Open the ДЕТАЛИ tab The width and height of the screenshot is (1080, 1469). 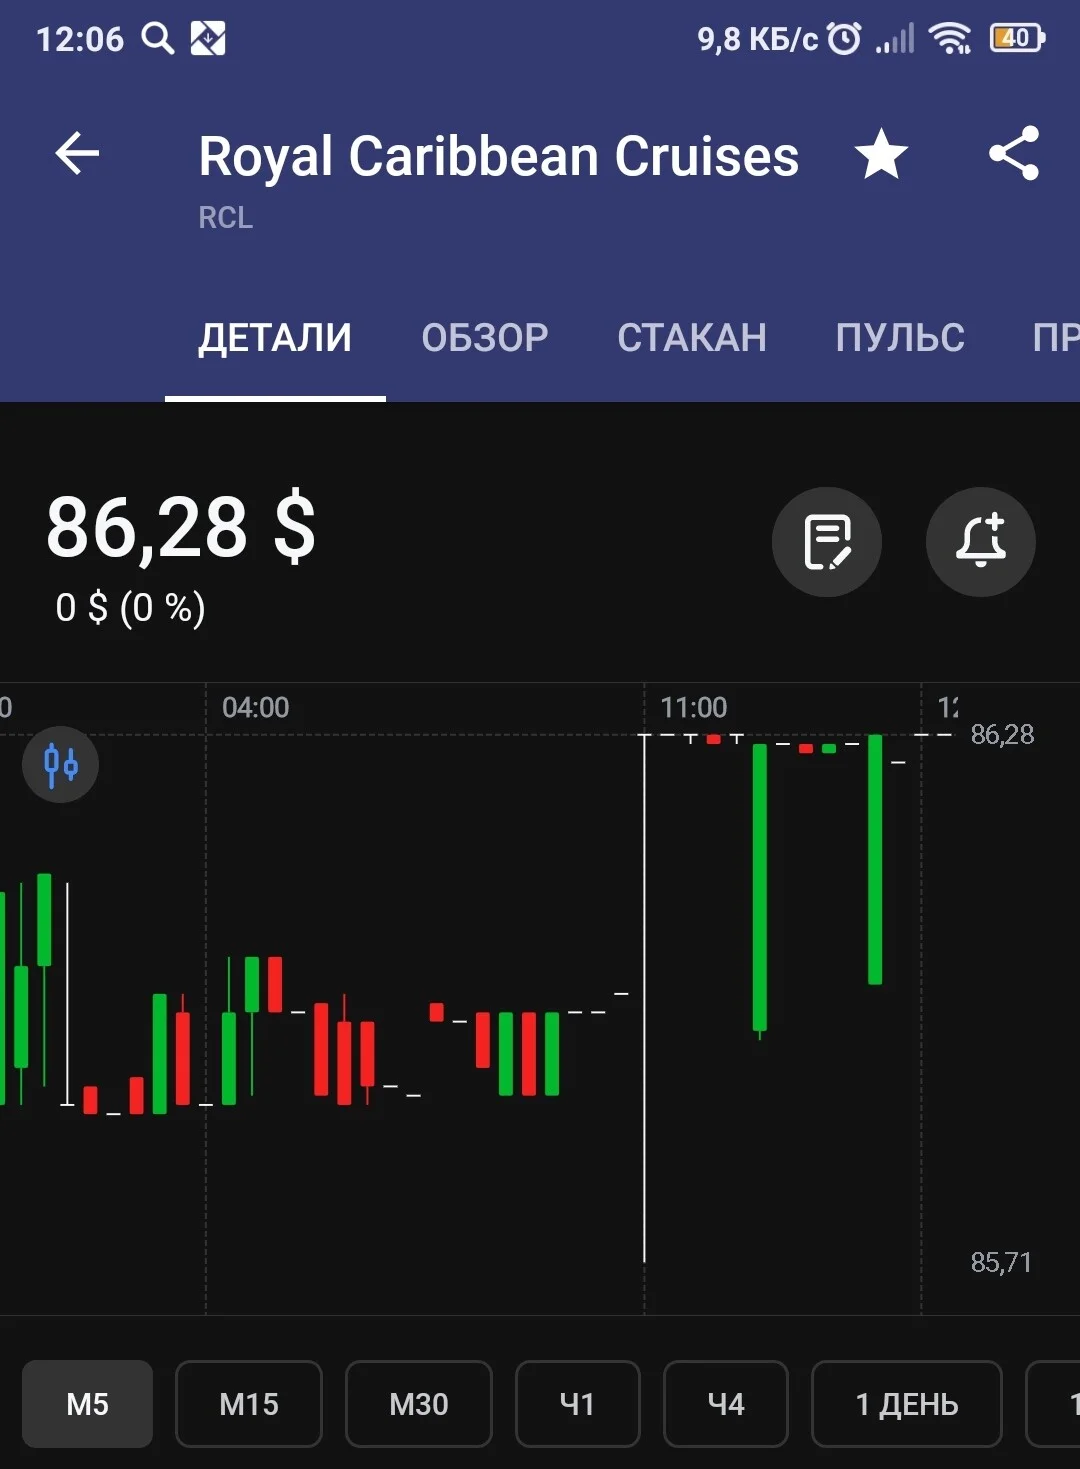(275, 338)
